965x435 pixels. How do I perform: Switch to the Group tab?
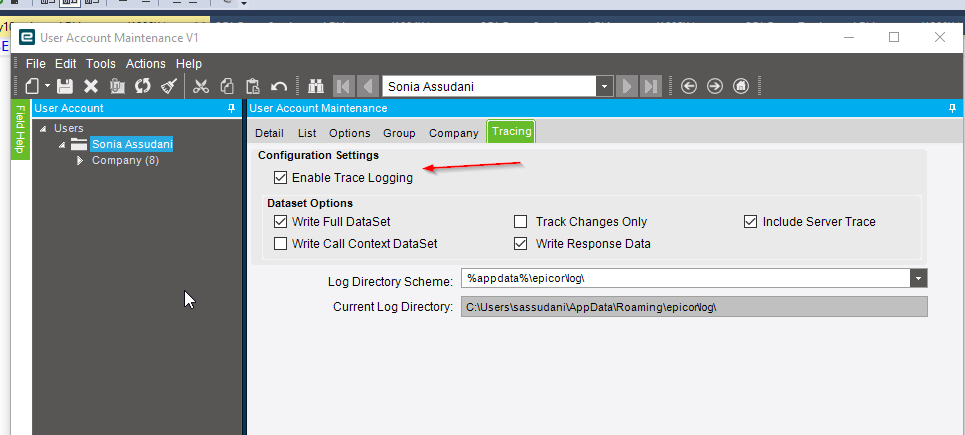399,133
